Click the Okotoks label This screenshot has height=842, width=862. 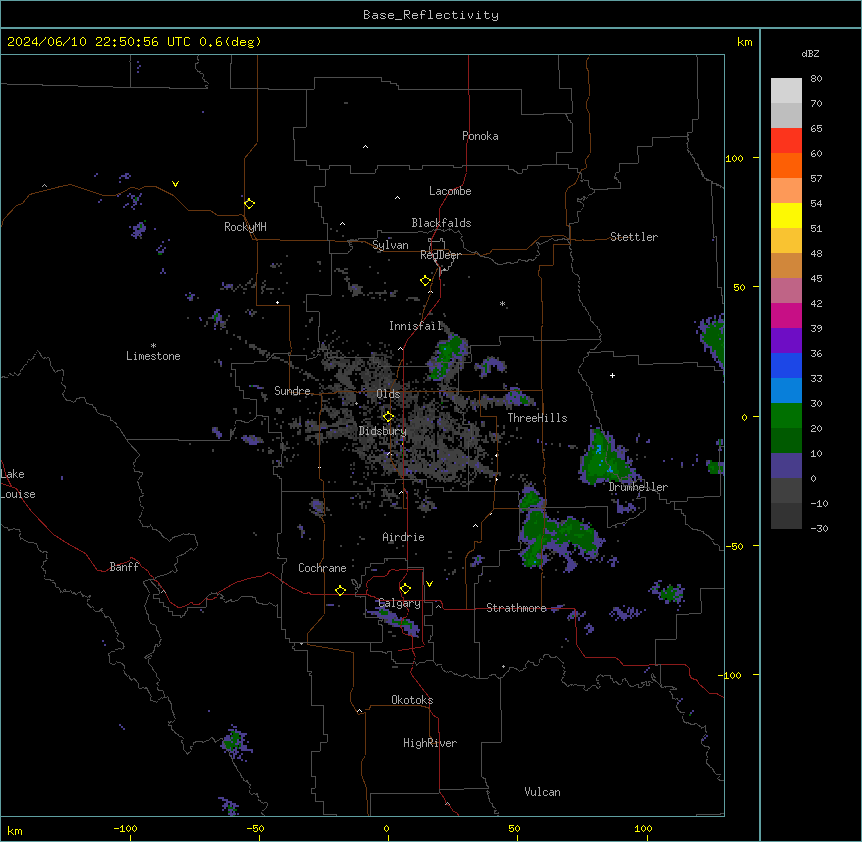tap(412, 700)
